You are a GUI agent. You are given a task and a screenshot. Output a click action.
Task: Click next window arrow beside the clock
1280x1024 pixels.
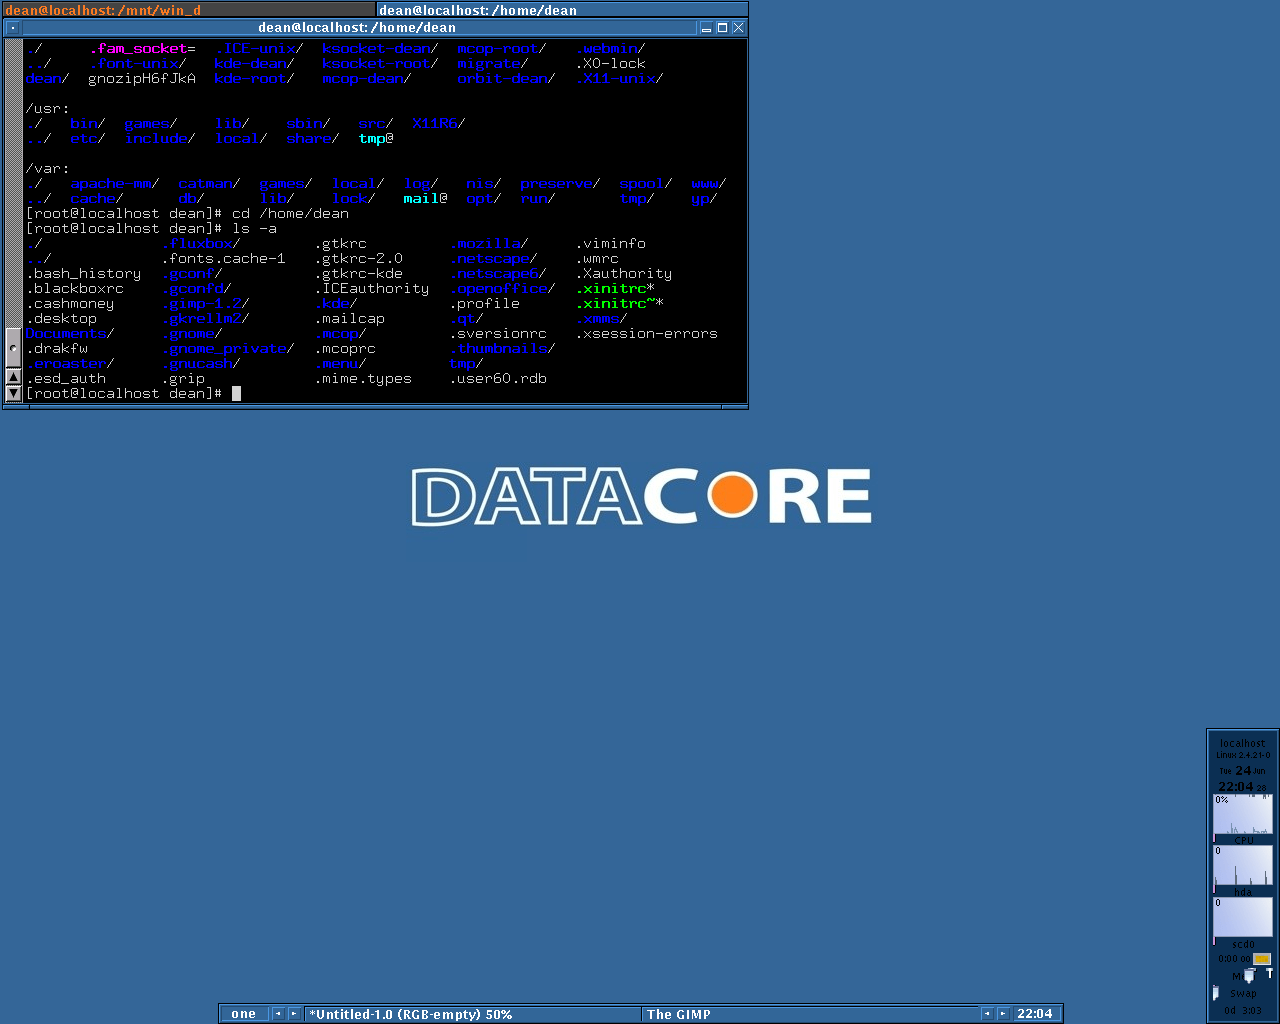[x=1002, y=1014]
